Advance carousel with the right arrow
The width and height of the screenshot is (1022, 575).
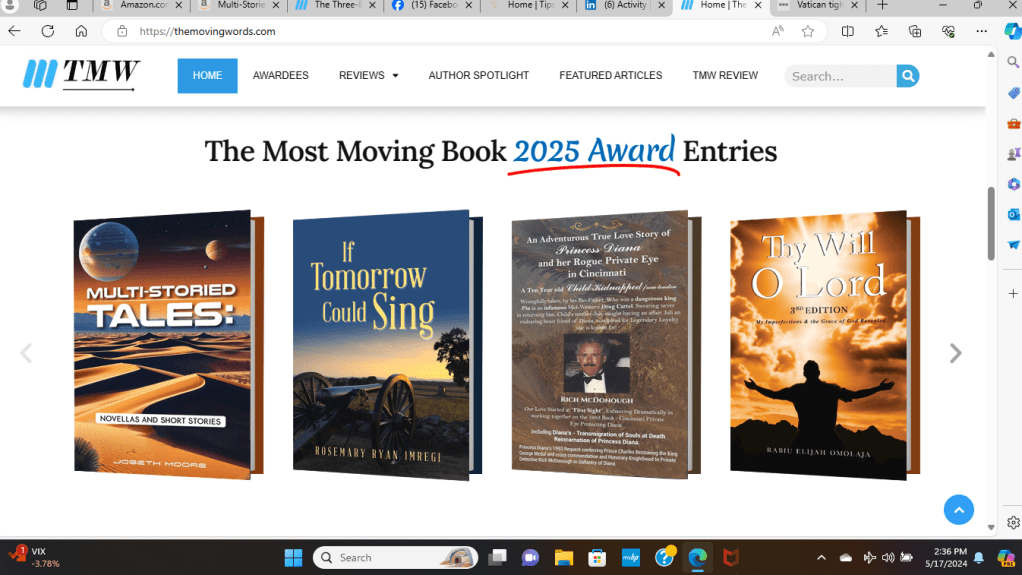pos(955,353)
